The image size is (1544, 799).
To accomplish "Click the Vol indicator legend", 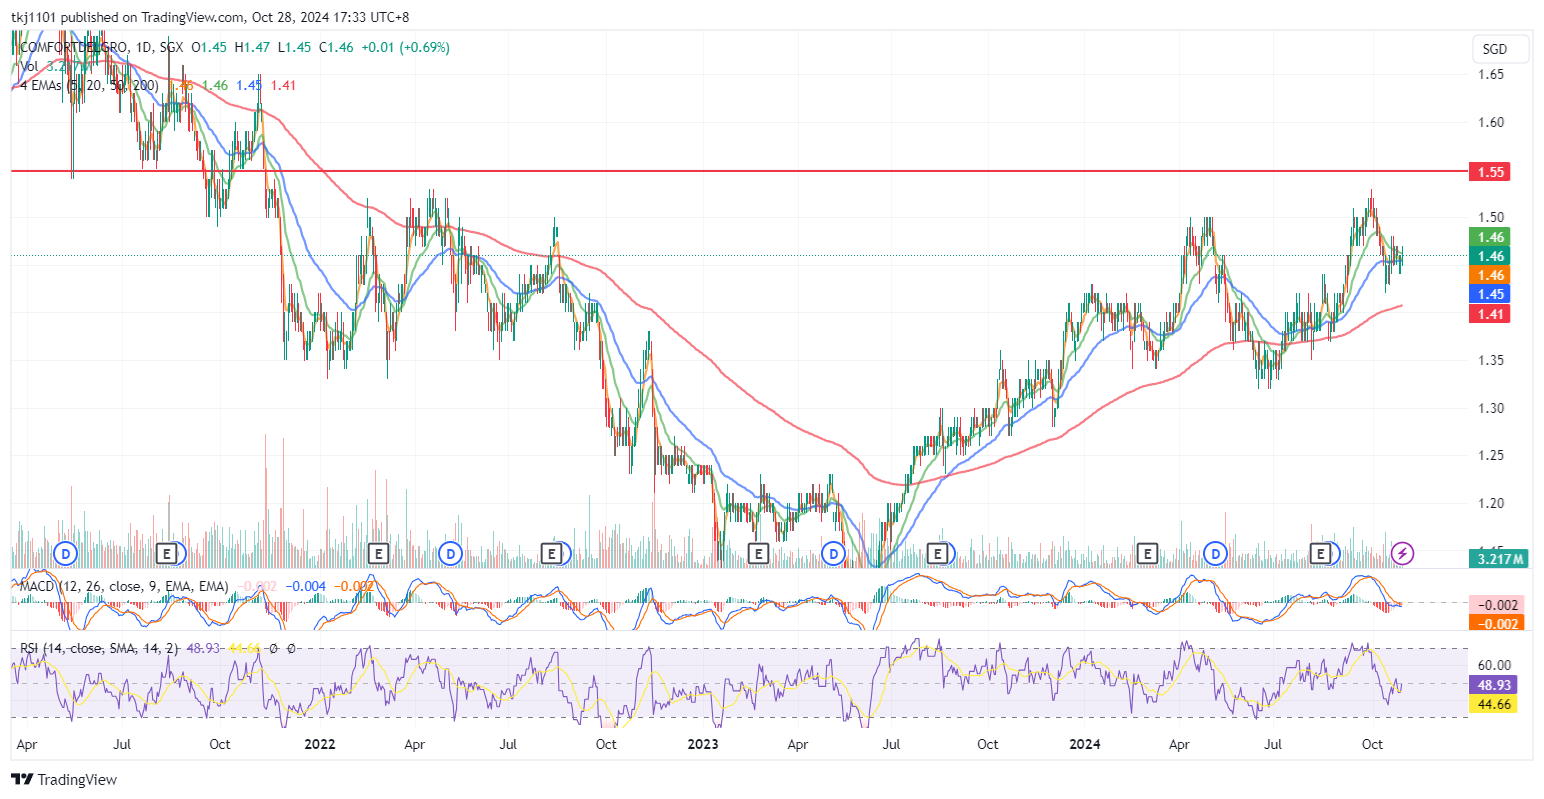I will [x=30, y=66].
